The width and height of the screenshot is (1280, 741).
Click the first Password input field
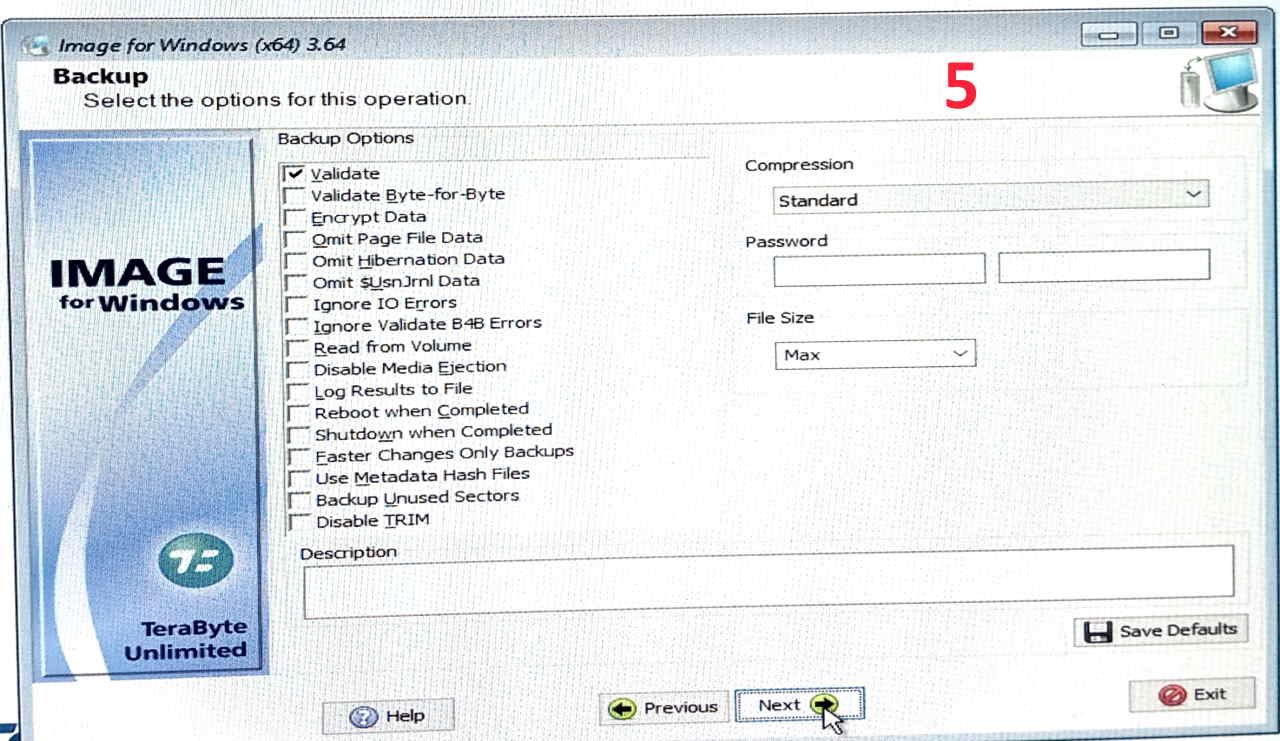tap(879, 268)
